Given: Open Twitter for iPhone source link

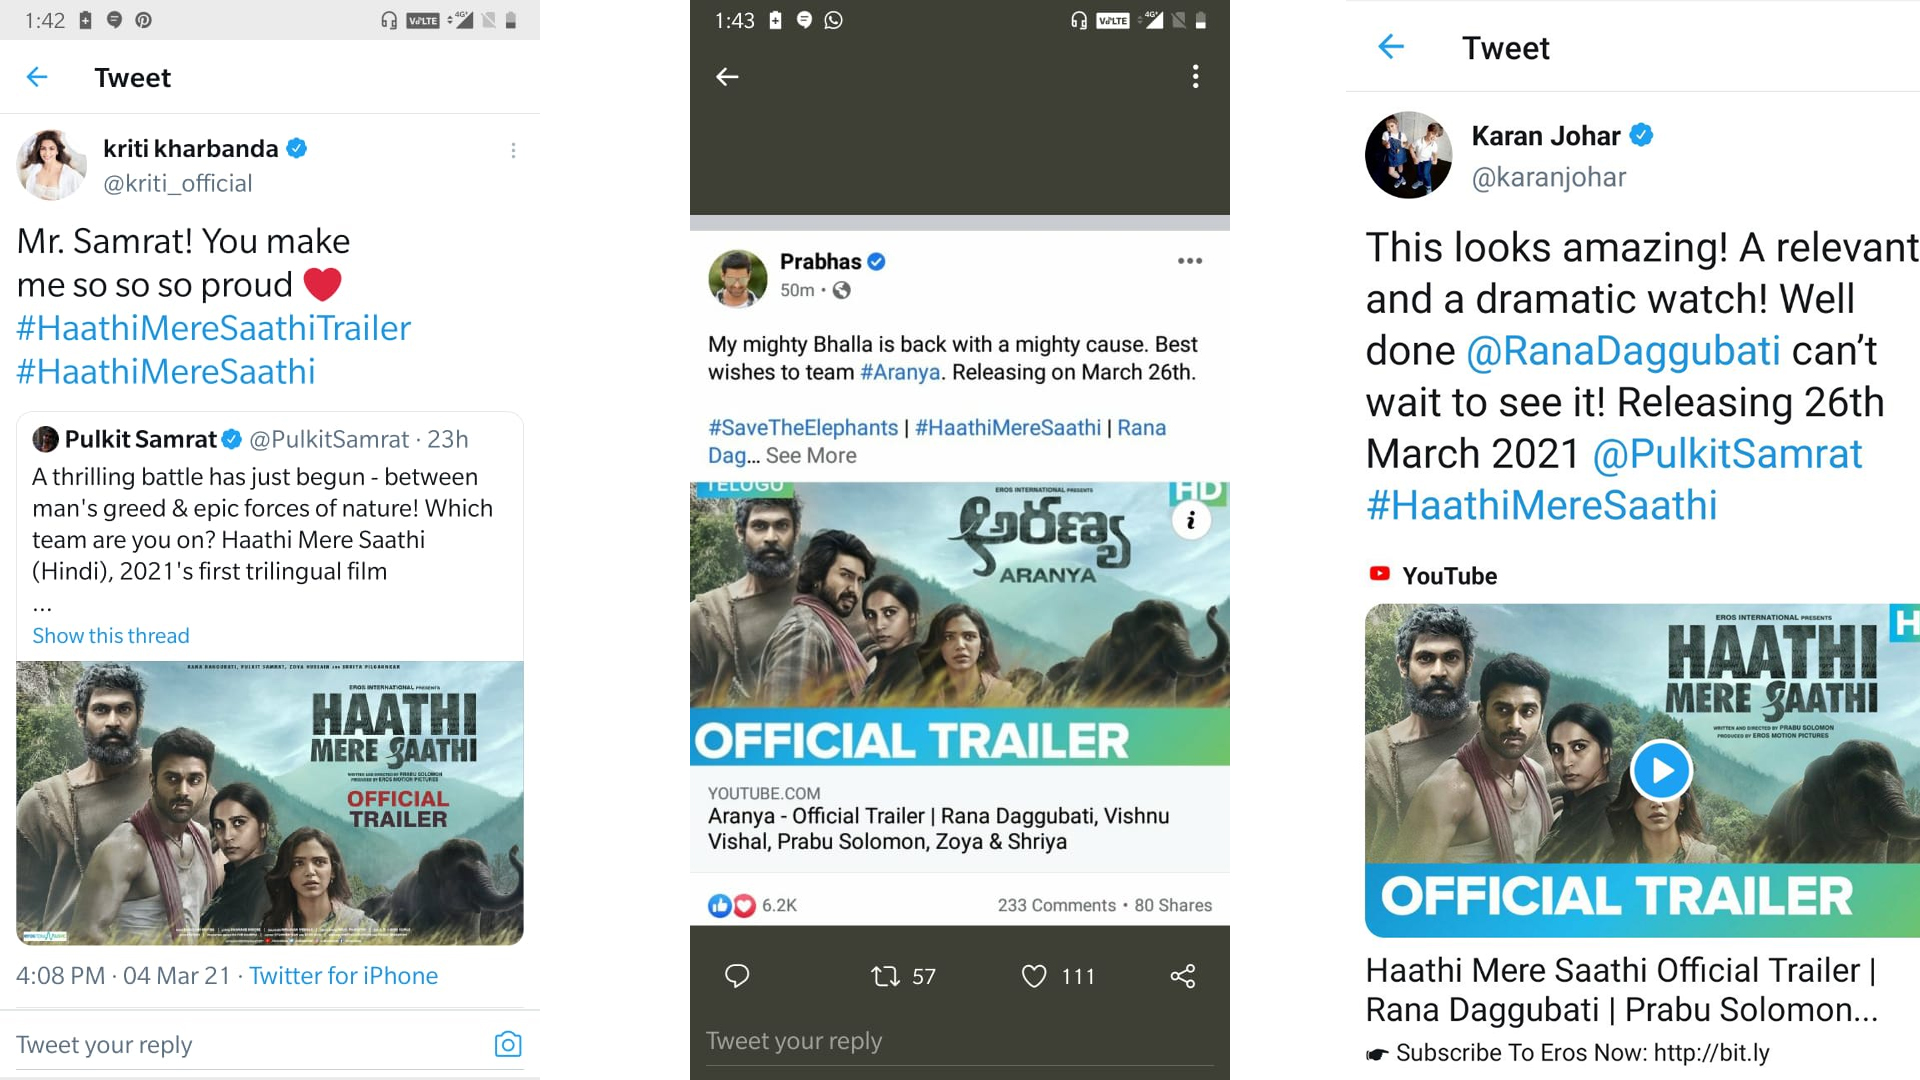Looking at the screenshot, I should 343,976.
